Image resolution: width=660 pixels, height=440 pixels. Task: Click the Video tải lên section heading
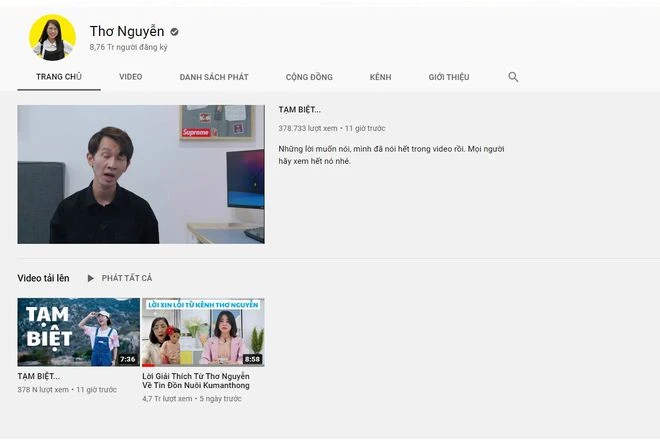point(43,278)
